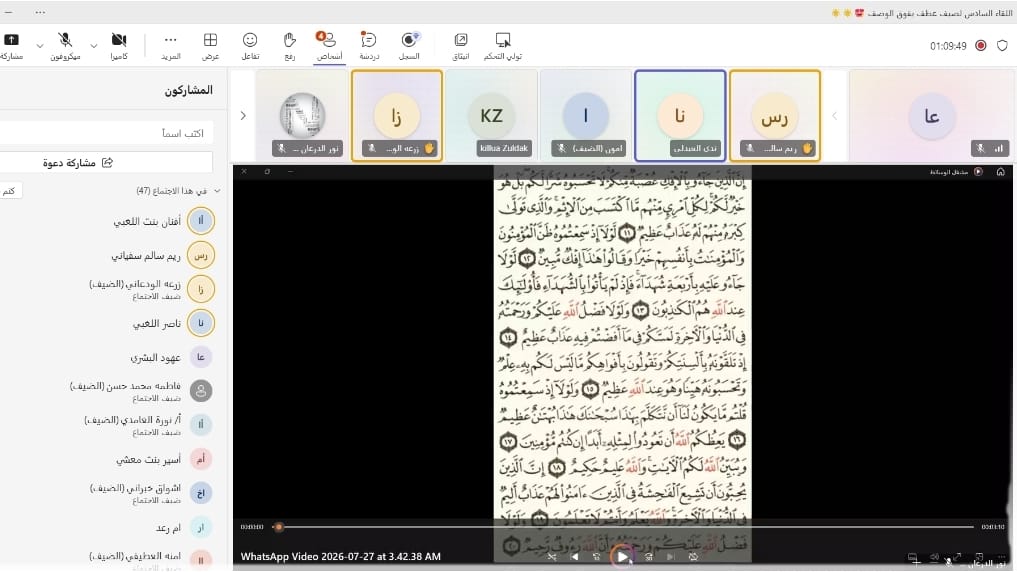Image resolution: width=1017 pixels, height=572 pixels.
Task: Expand the microphone options dropdown arrow
Action: 40,46
